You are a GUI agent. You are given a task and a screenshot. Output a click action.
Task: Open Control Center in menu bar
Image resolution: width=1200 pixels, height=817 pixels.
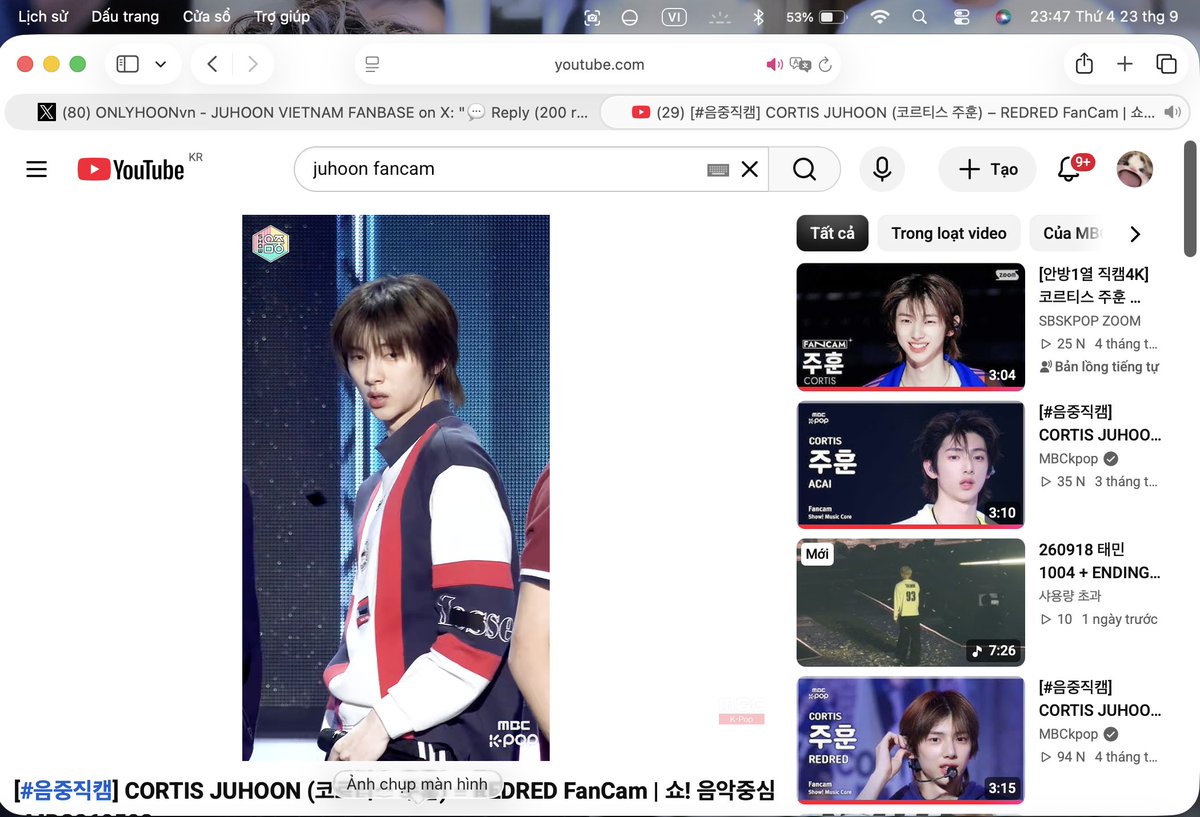(962, 17)
